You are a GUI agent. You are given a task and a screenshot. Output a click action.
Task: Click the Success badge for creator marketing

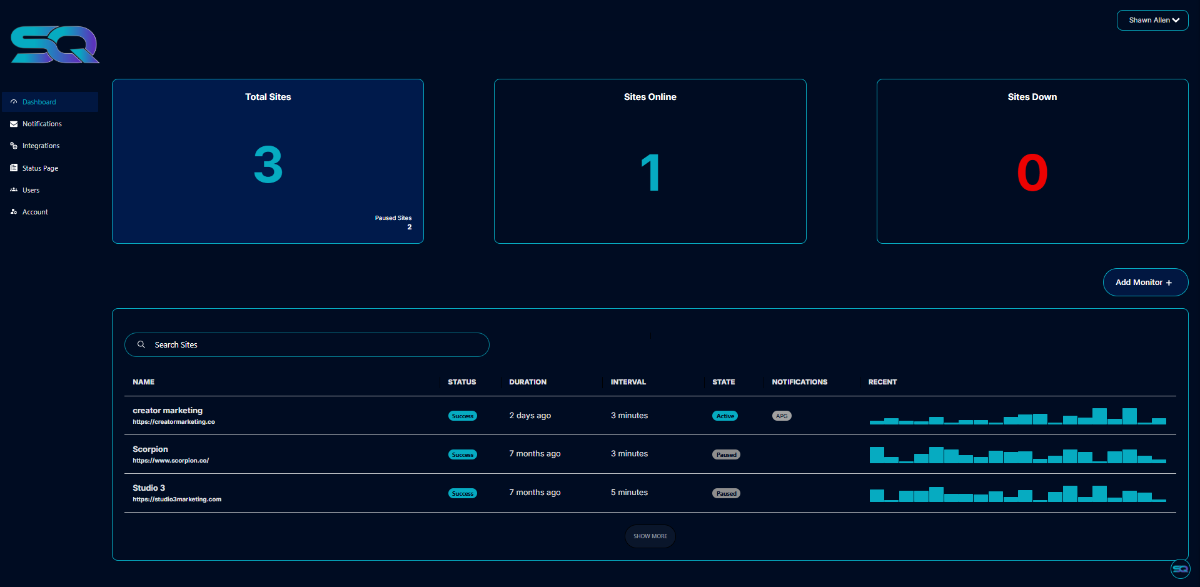click(463, 415)
